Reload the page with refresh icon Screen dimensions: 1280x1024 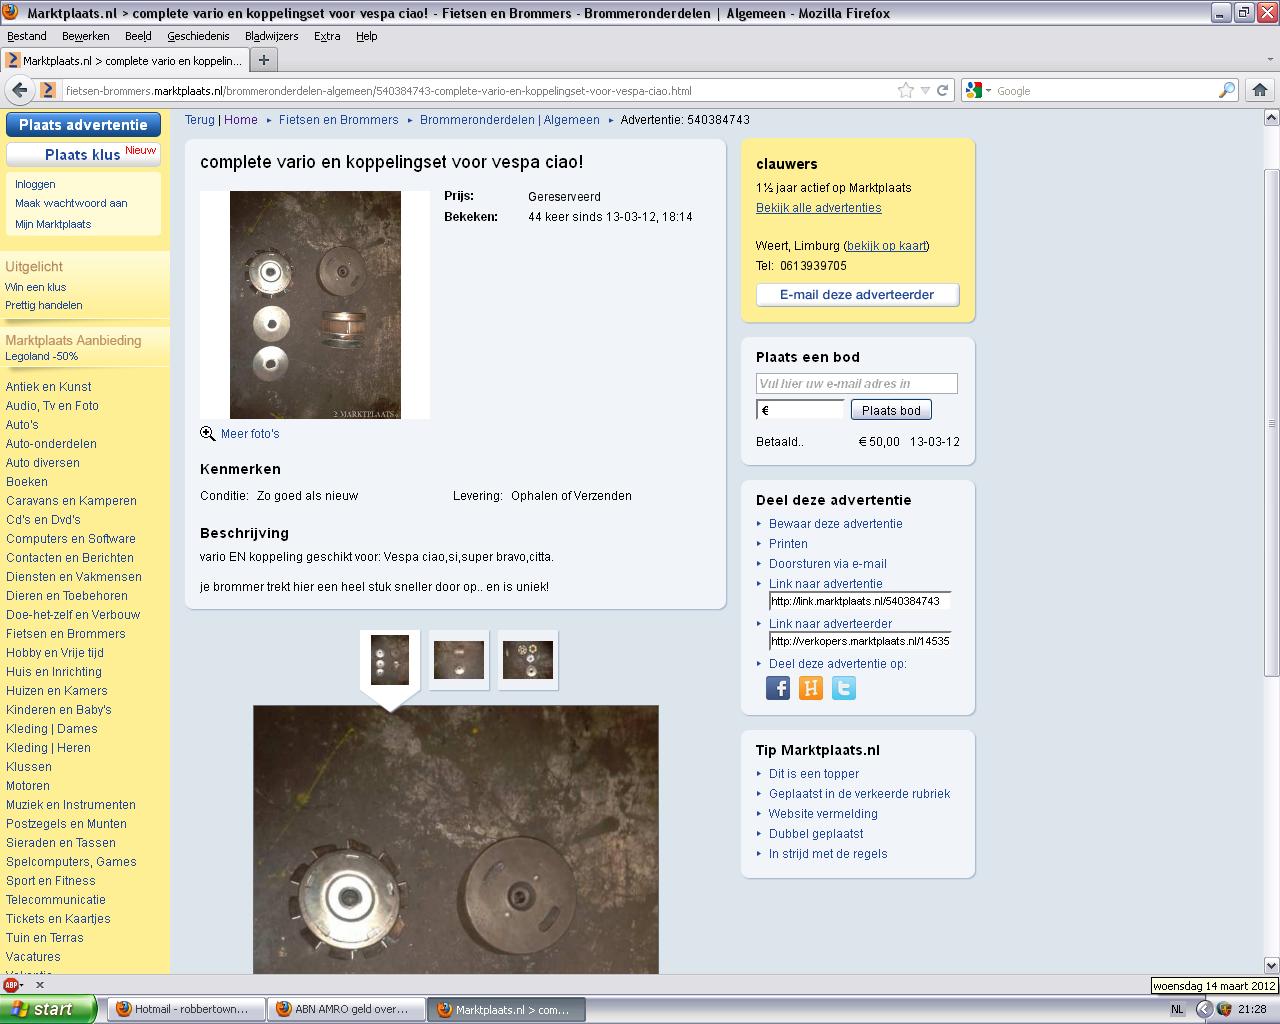pyautogui.click(x=942, y=90)
